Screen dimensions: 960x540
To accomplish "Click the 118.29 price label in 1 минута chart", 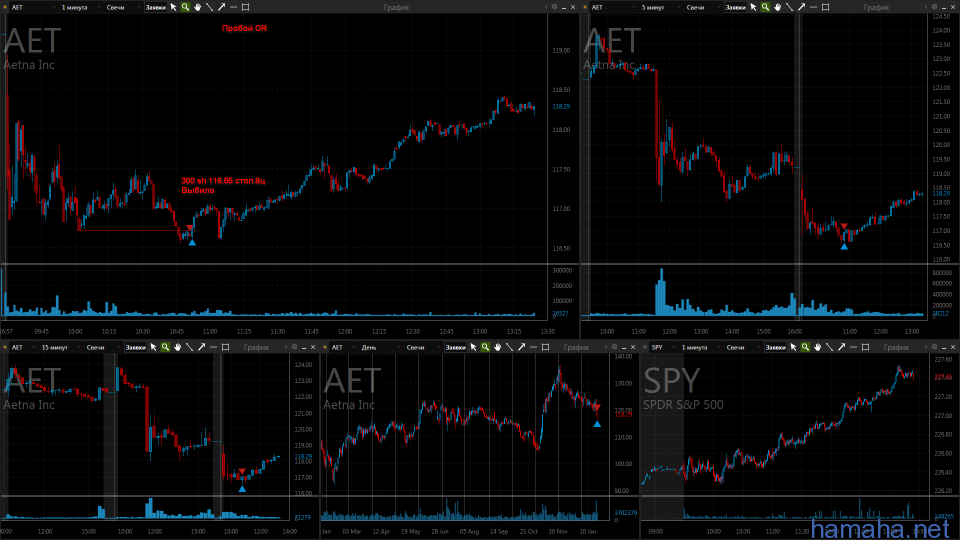I will pyautogui.click(x=561, y=107).
